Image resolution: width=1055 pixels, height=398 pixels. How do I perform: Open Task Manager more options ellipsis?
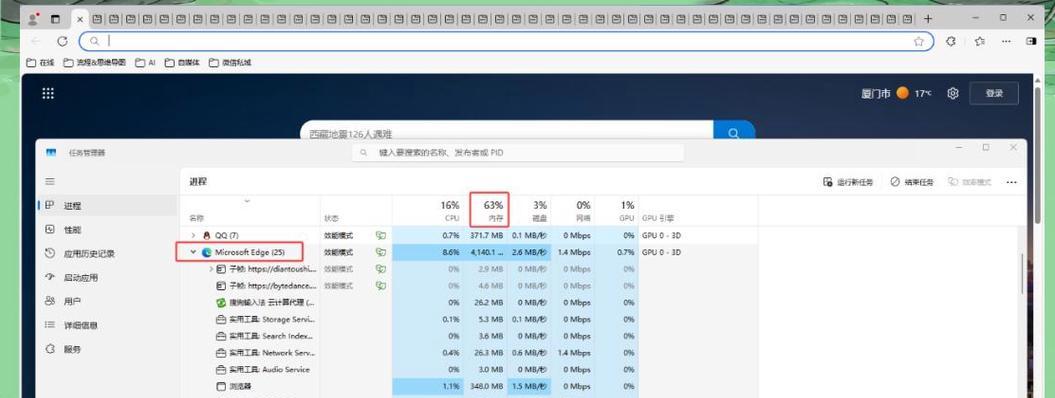pos(1011,182)
